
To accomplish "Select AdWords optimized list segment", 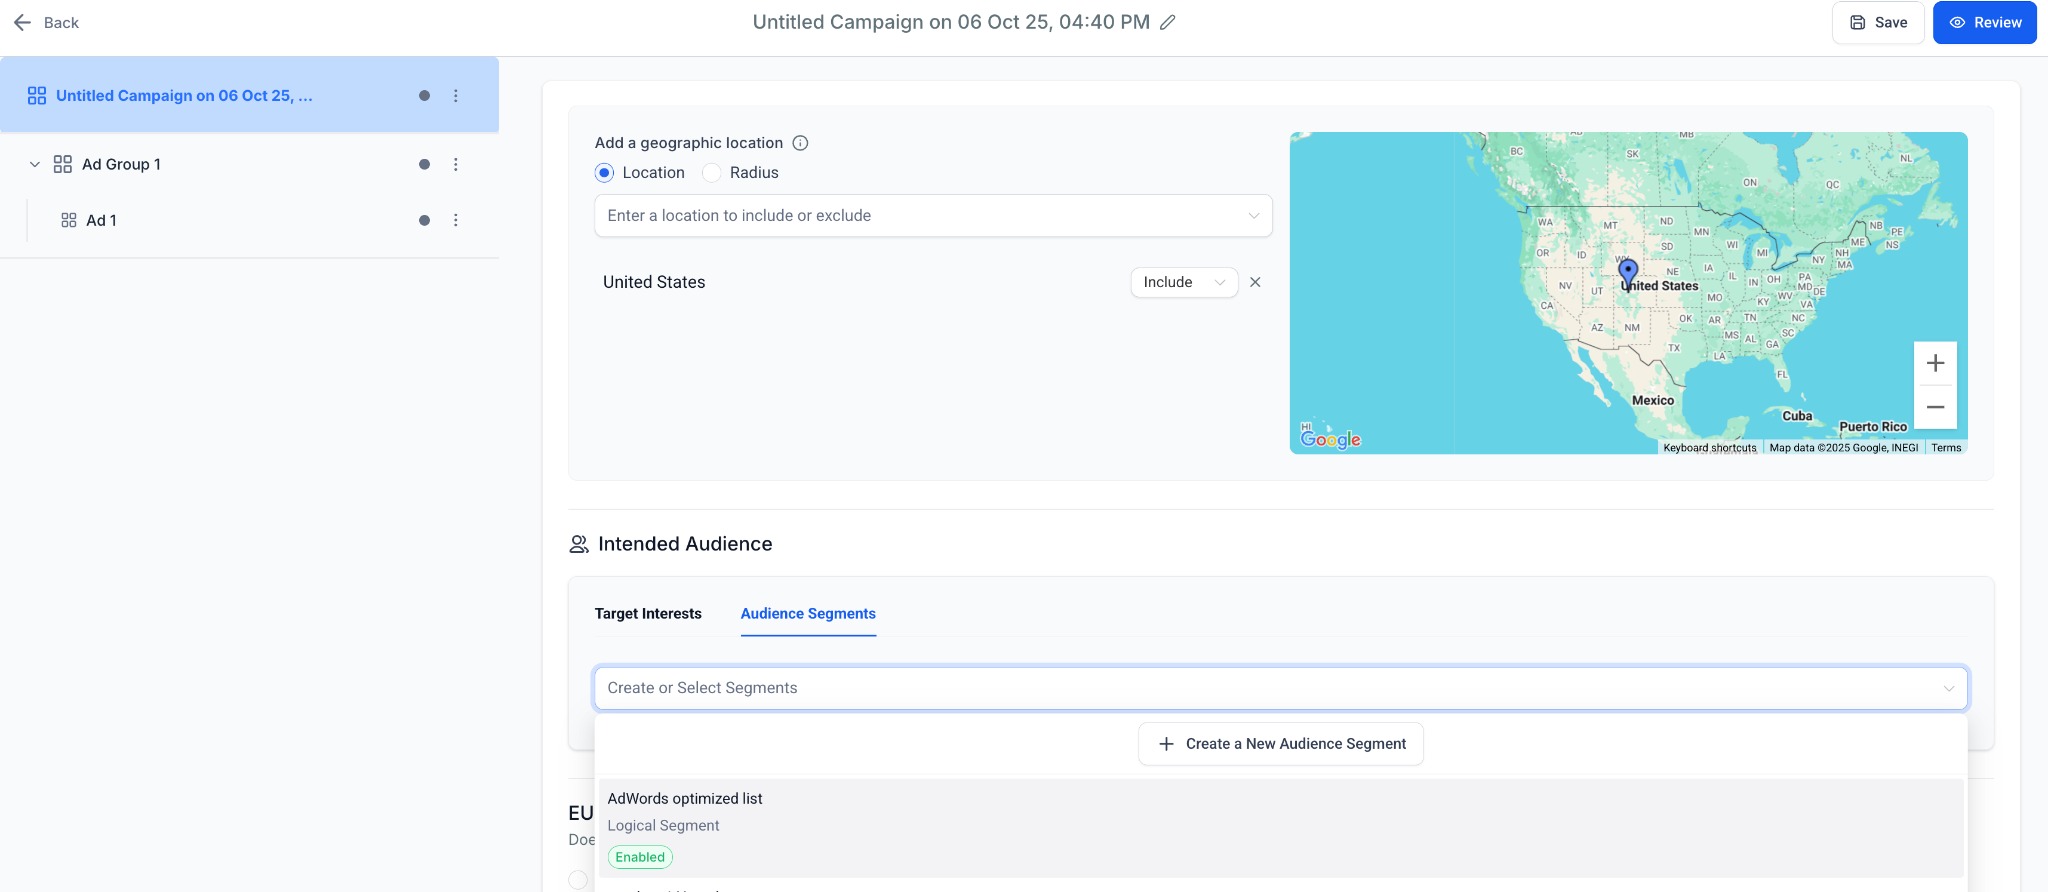I will pyautogui.click(x=1280, y=828).
